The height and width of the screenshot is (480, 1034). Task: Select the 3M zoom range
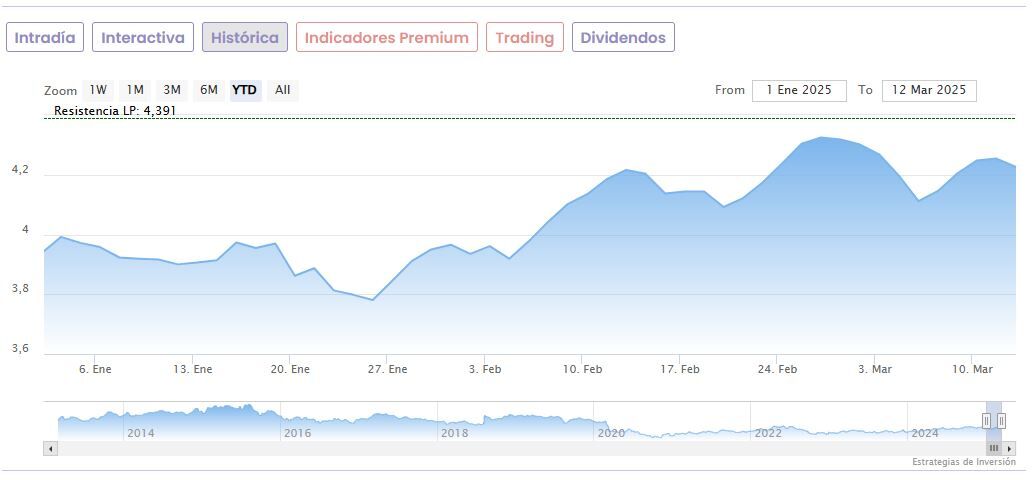coord(172,90)
